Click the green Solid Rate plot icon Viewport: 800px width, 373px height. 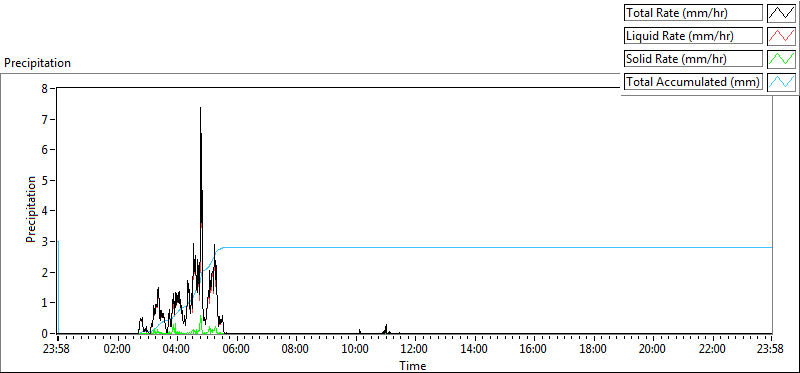coord(781,59)
